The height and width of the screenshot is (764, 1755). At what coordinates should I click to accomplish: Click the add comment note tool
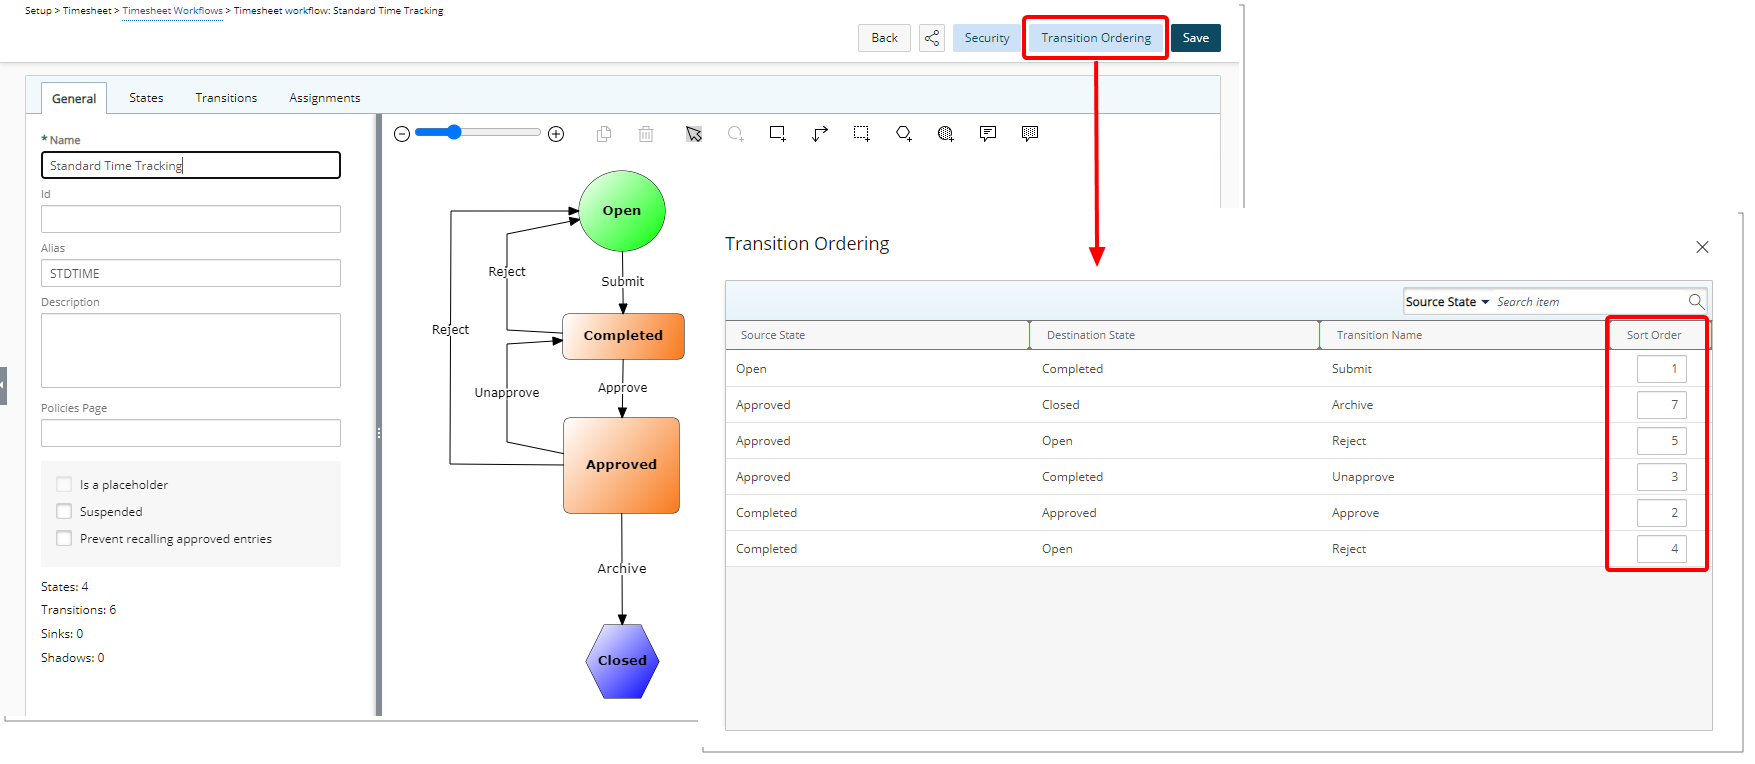[x=988, y=134]
